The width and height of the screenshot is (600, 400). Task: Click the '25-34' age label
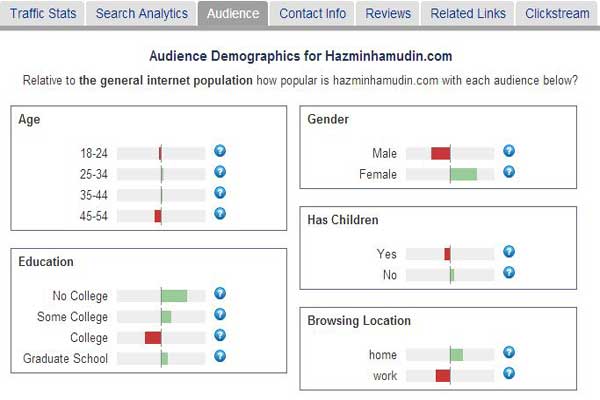point(94,175)
